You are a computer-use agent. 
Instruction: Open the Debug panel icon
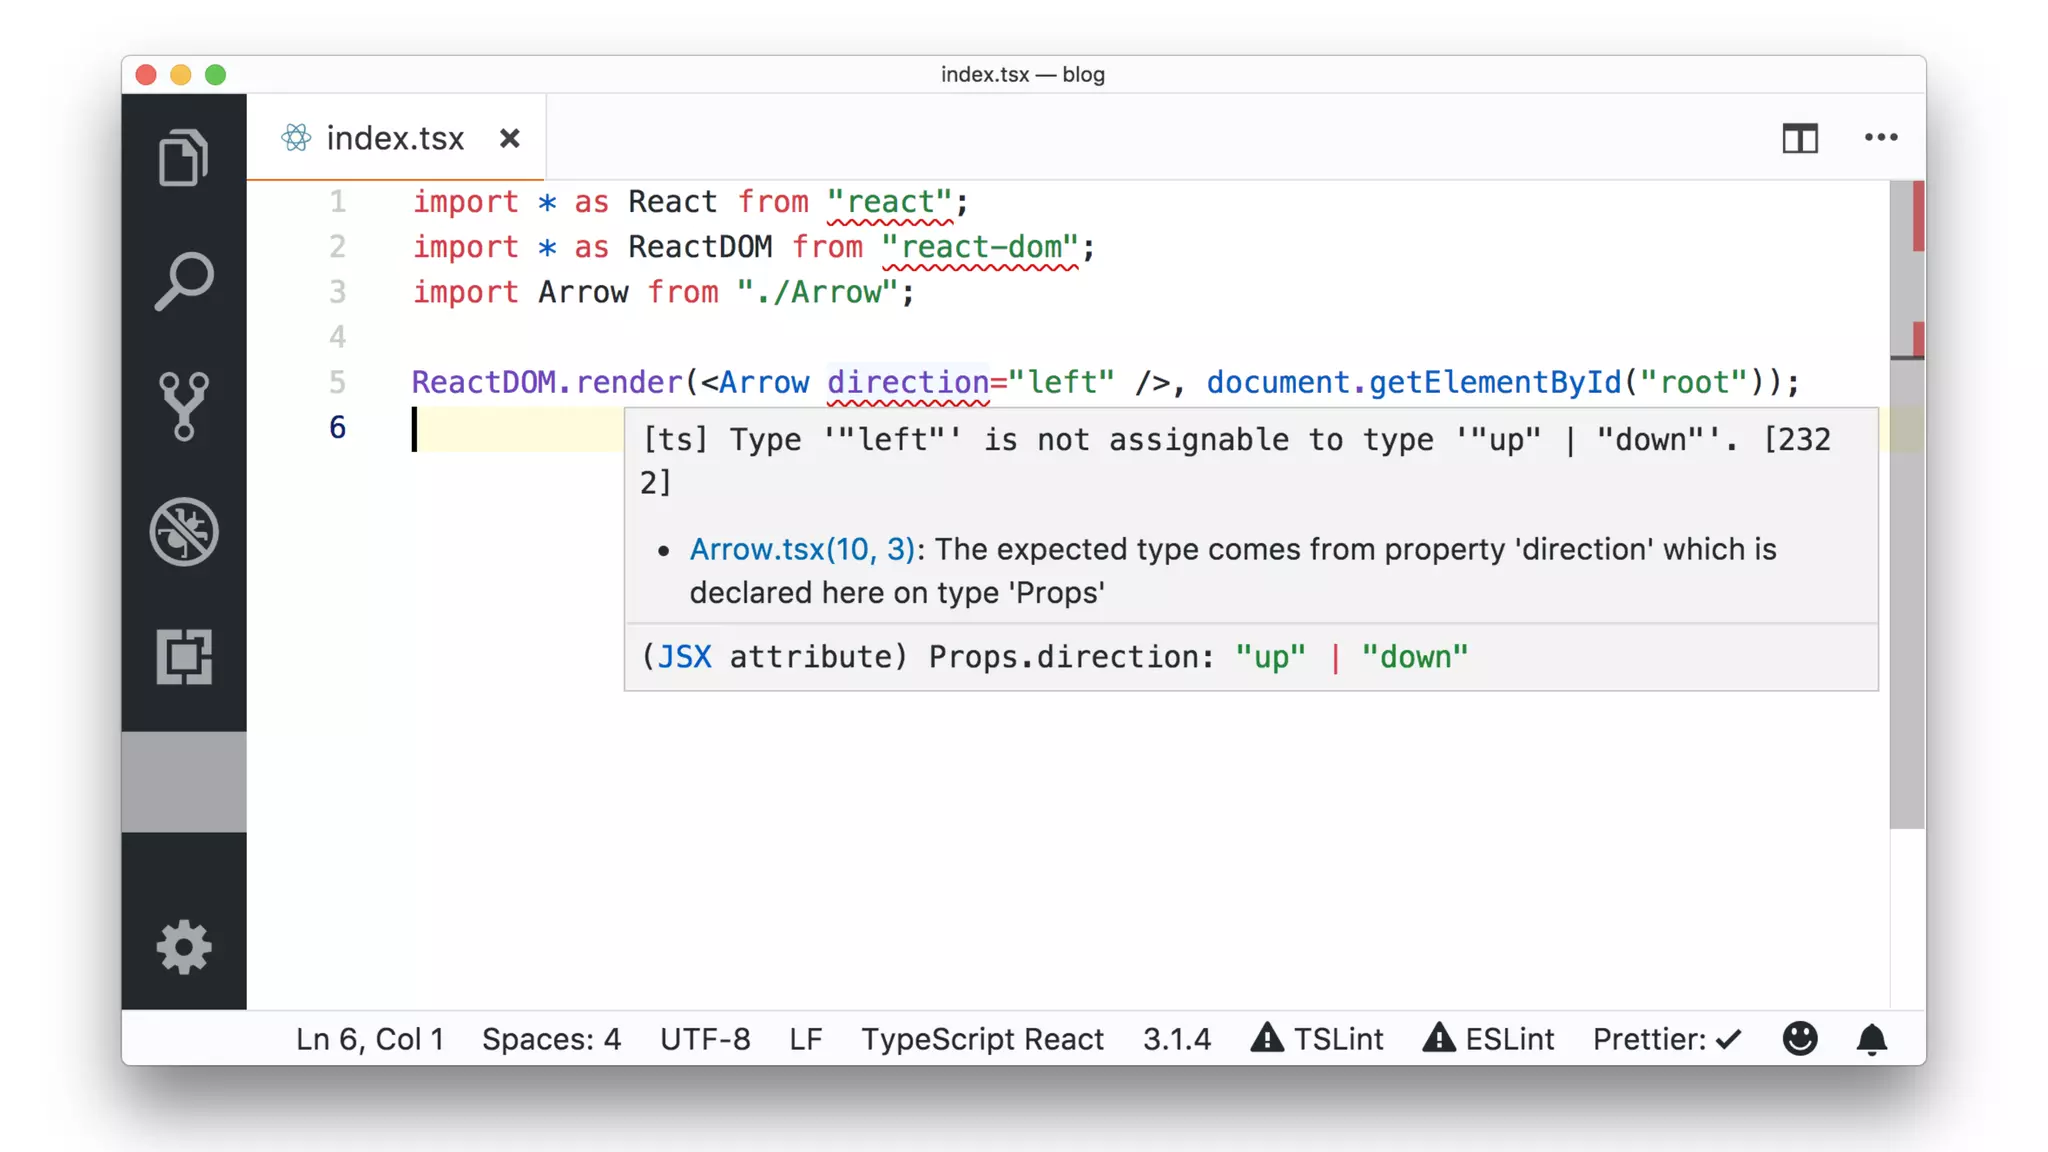tap(183, 531)
